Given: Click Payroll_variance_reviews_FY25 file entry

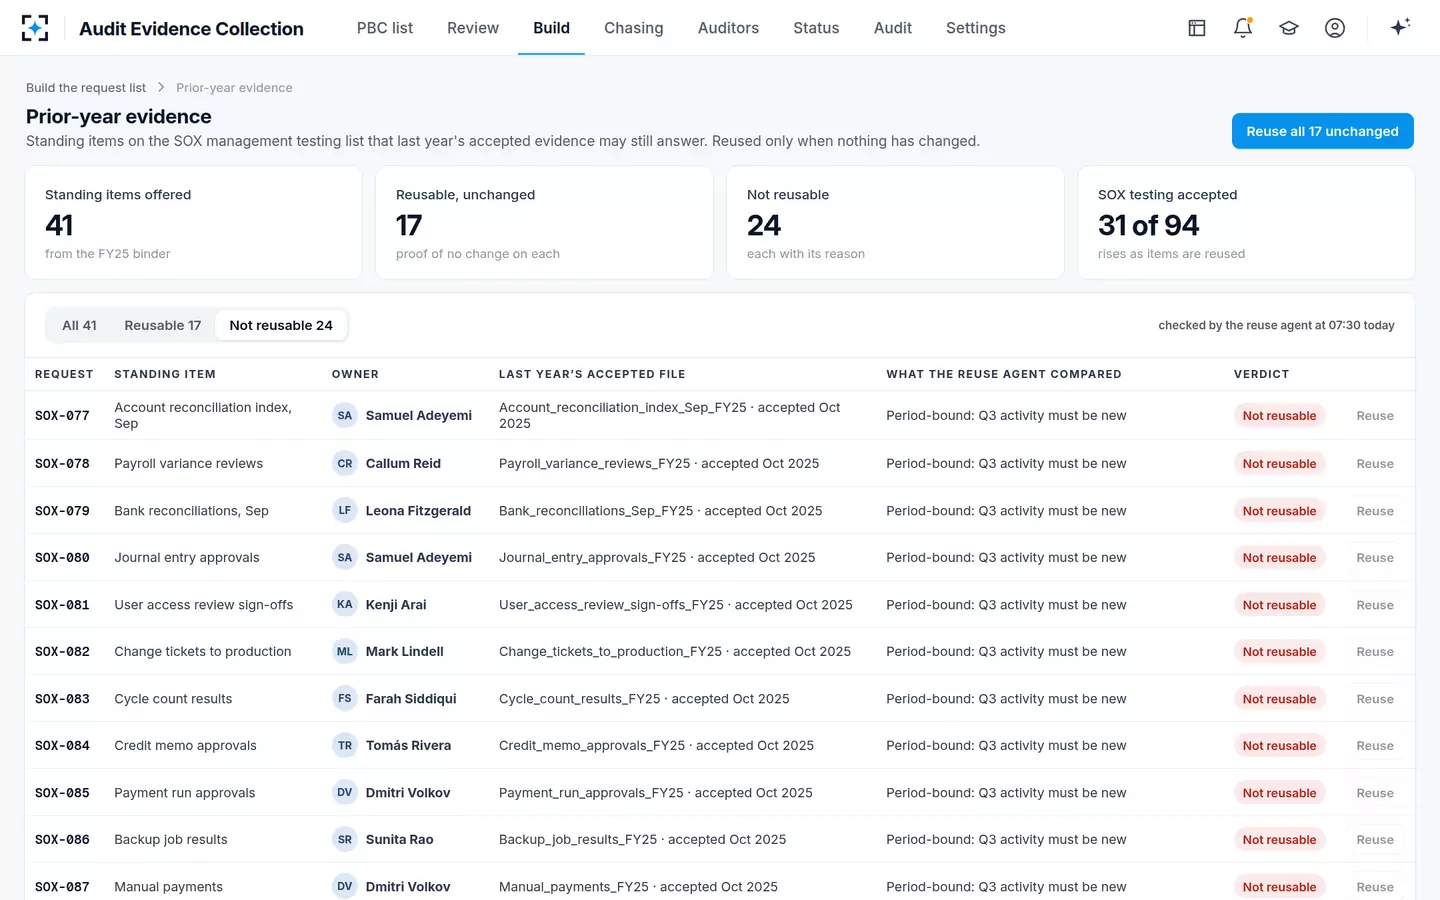Looking at the screenshot, I should pyautogui.click(x=659, y=463).
